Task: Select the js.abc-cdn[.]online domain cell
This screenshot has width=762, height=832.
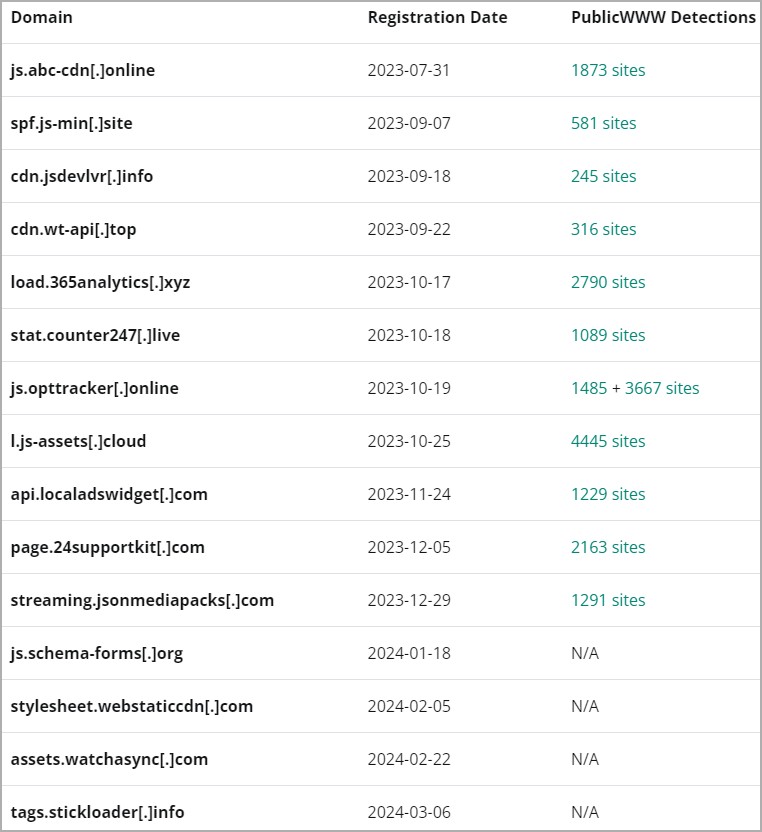Action: (x=83, y=70)
